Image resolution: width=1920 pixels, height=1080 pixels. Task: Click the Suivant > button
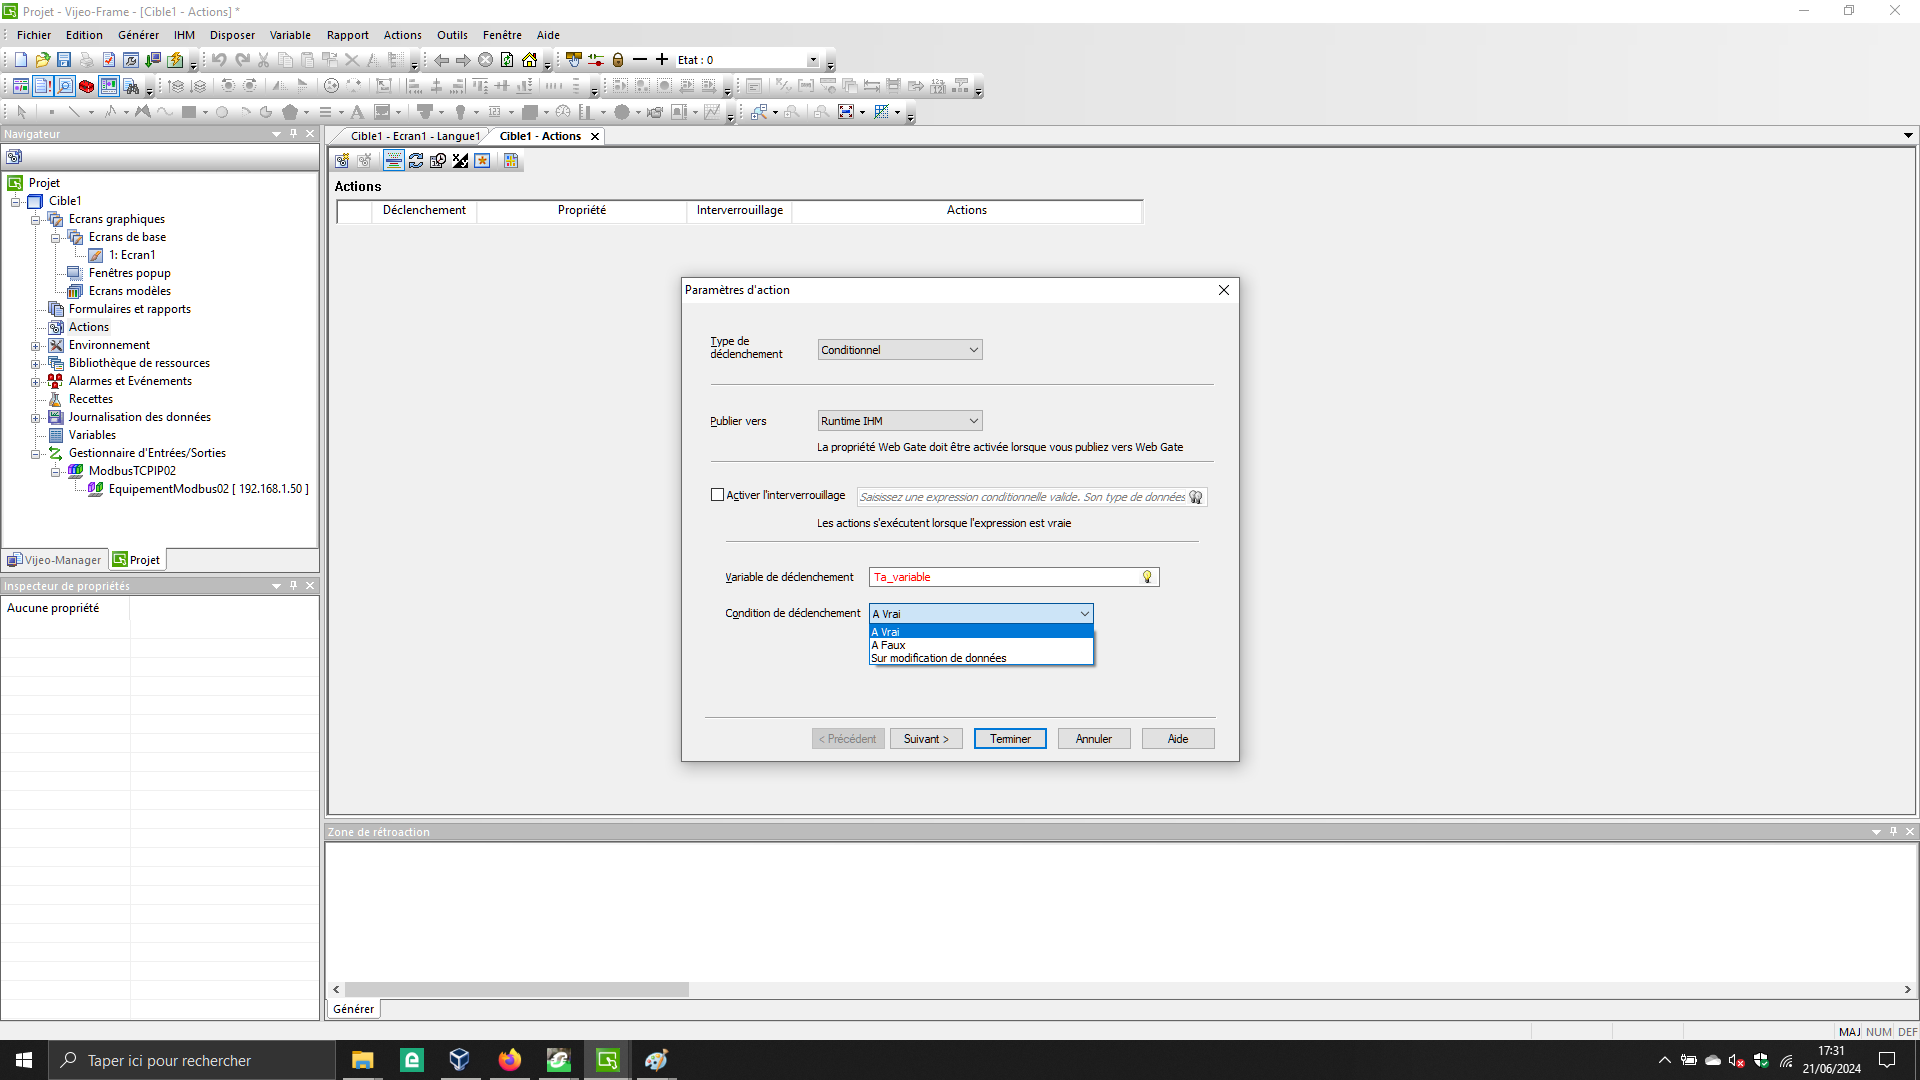coord(926,739)
